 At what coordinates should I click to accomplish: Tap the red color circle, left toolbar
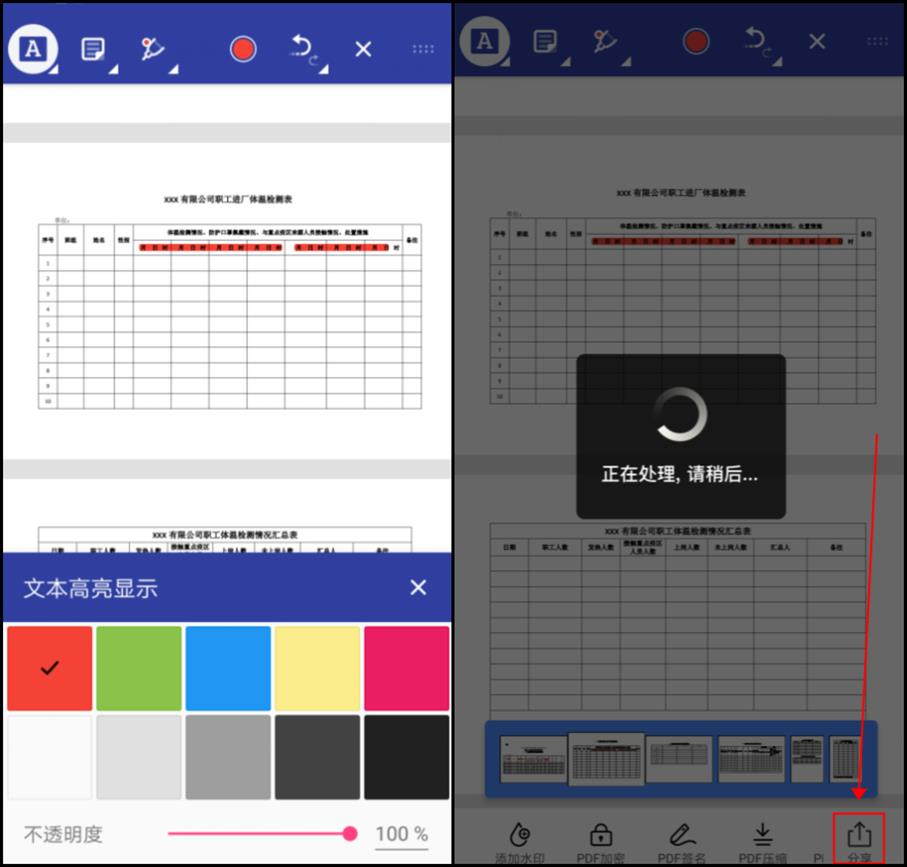coord(243,49)
